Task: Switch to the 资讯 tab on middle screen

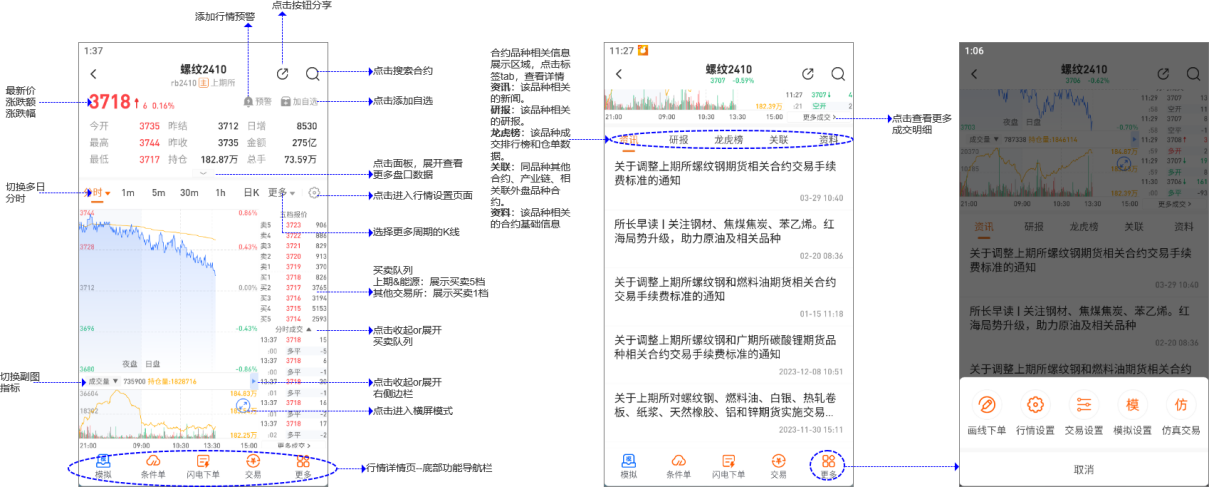Action: point(631,140)
